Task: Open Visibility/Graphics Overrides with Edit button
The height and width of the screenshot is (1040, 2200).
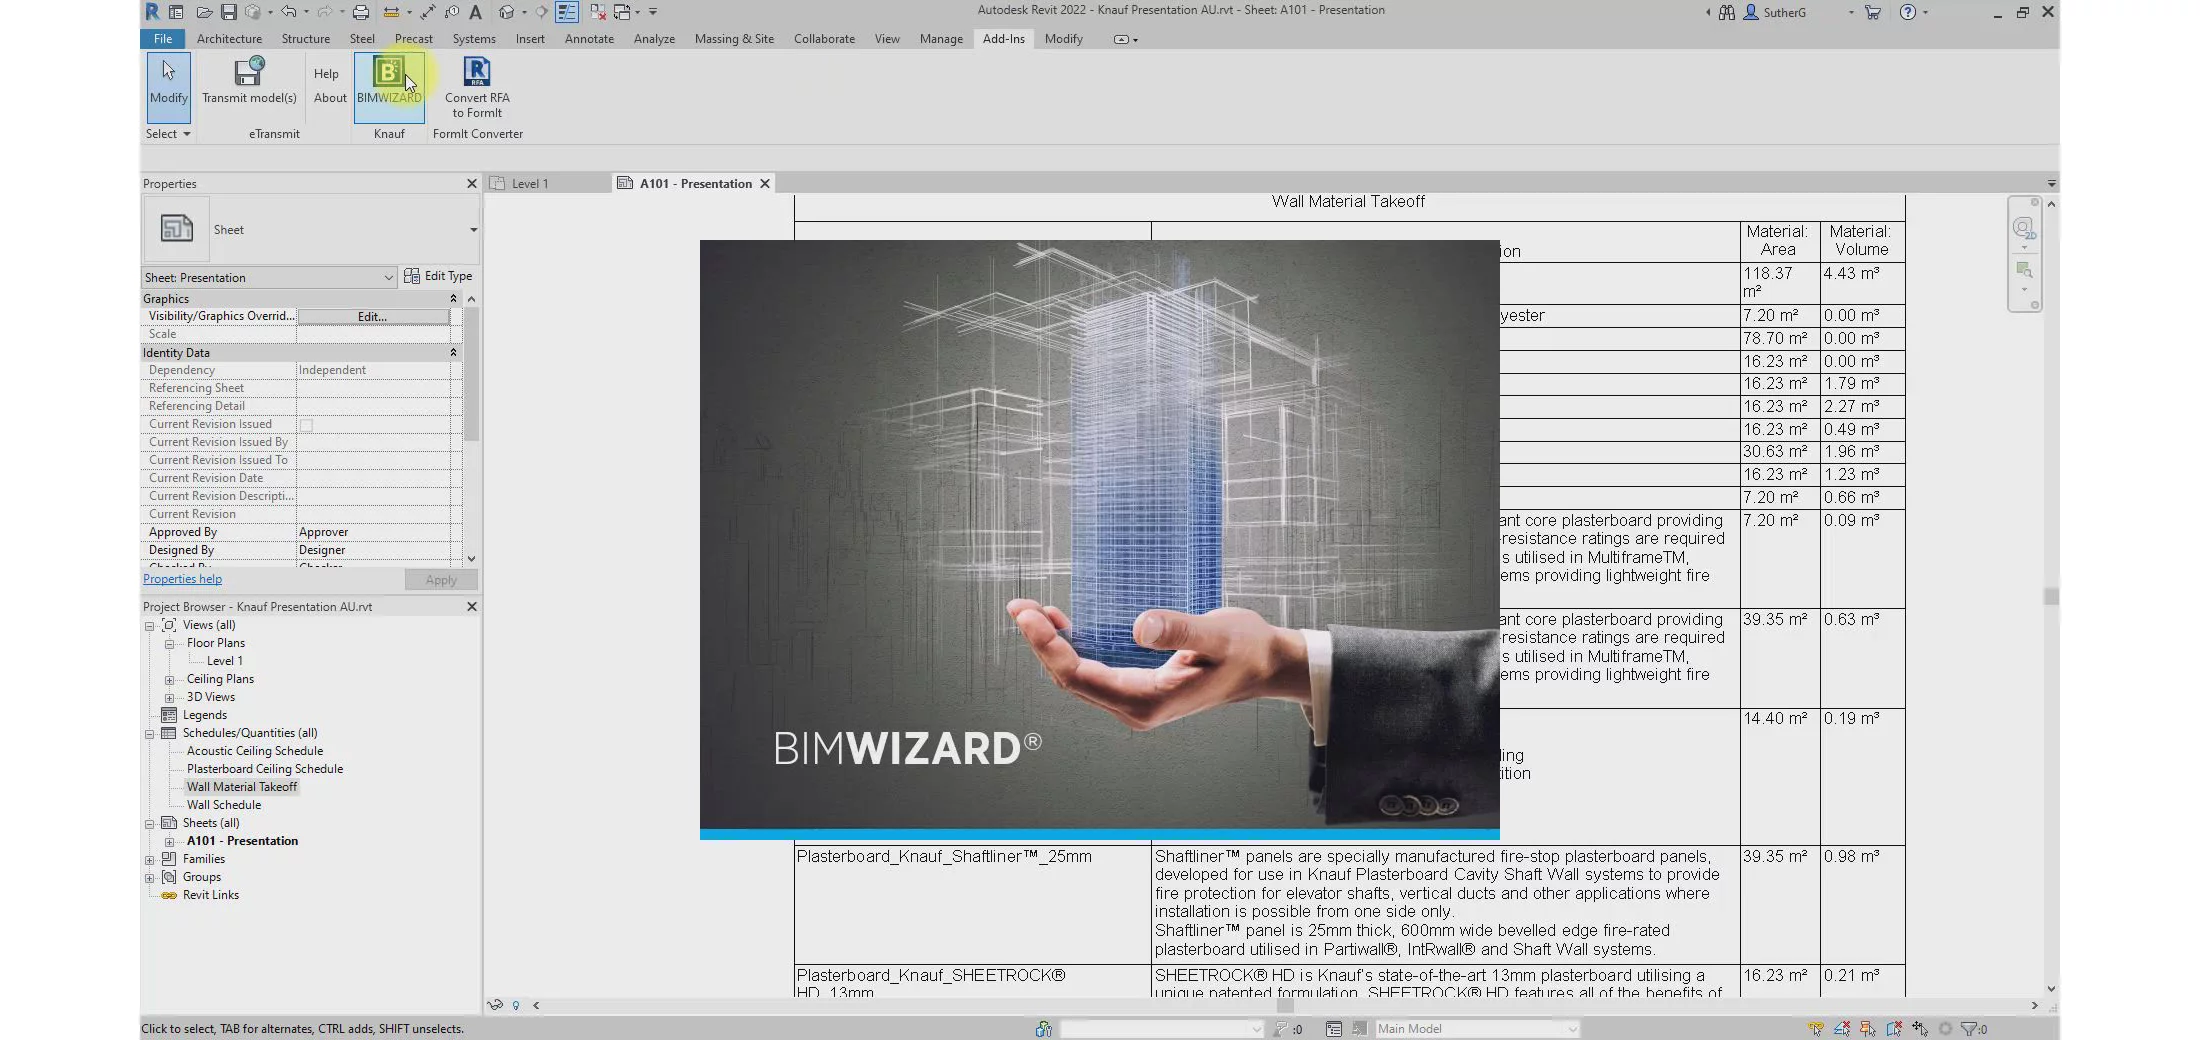Action: (x=372, y=316)
